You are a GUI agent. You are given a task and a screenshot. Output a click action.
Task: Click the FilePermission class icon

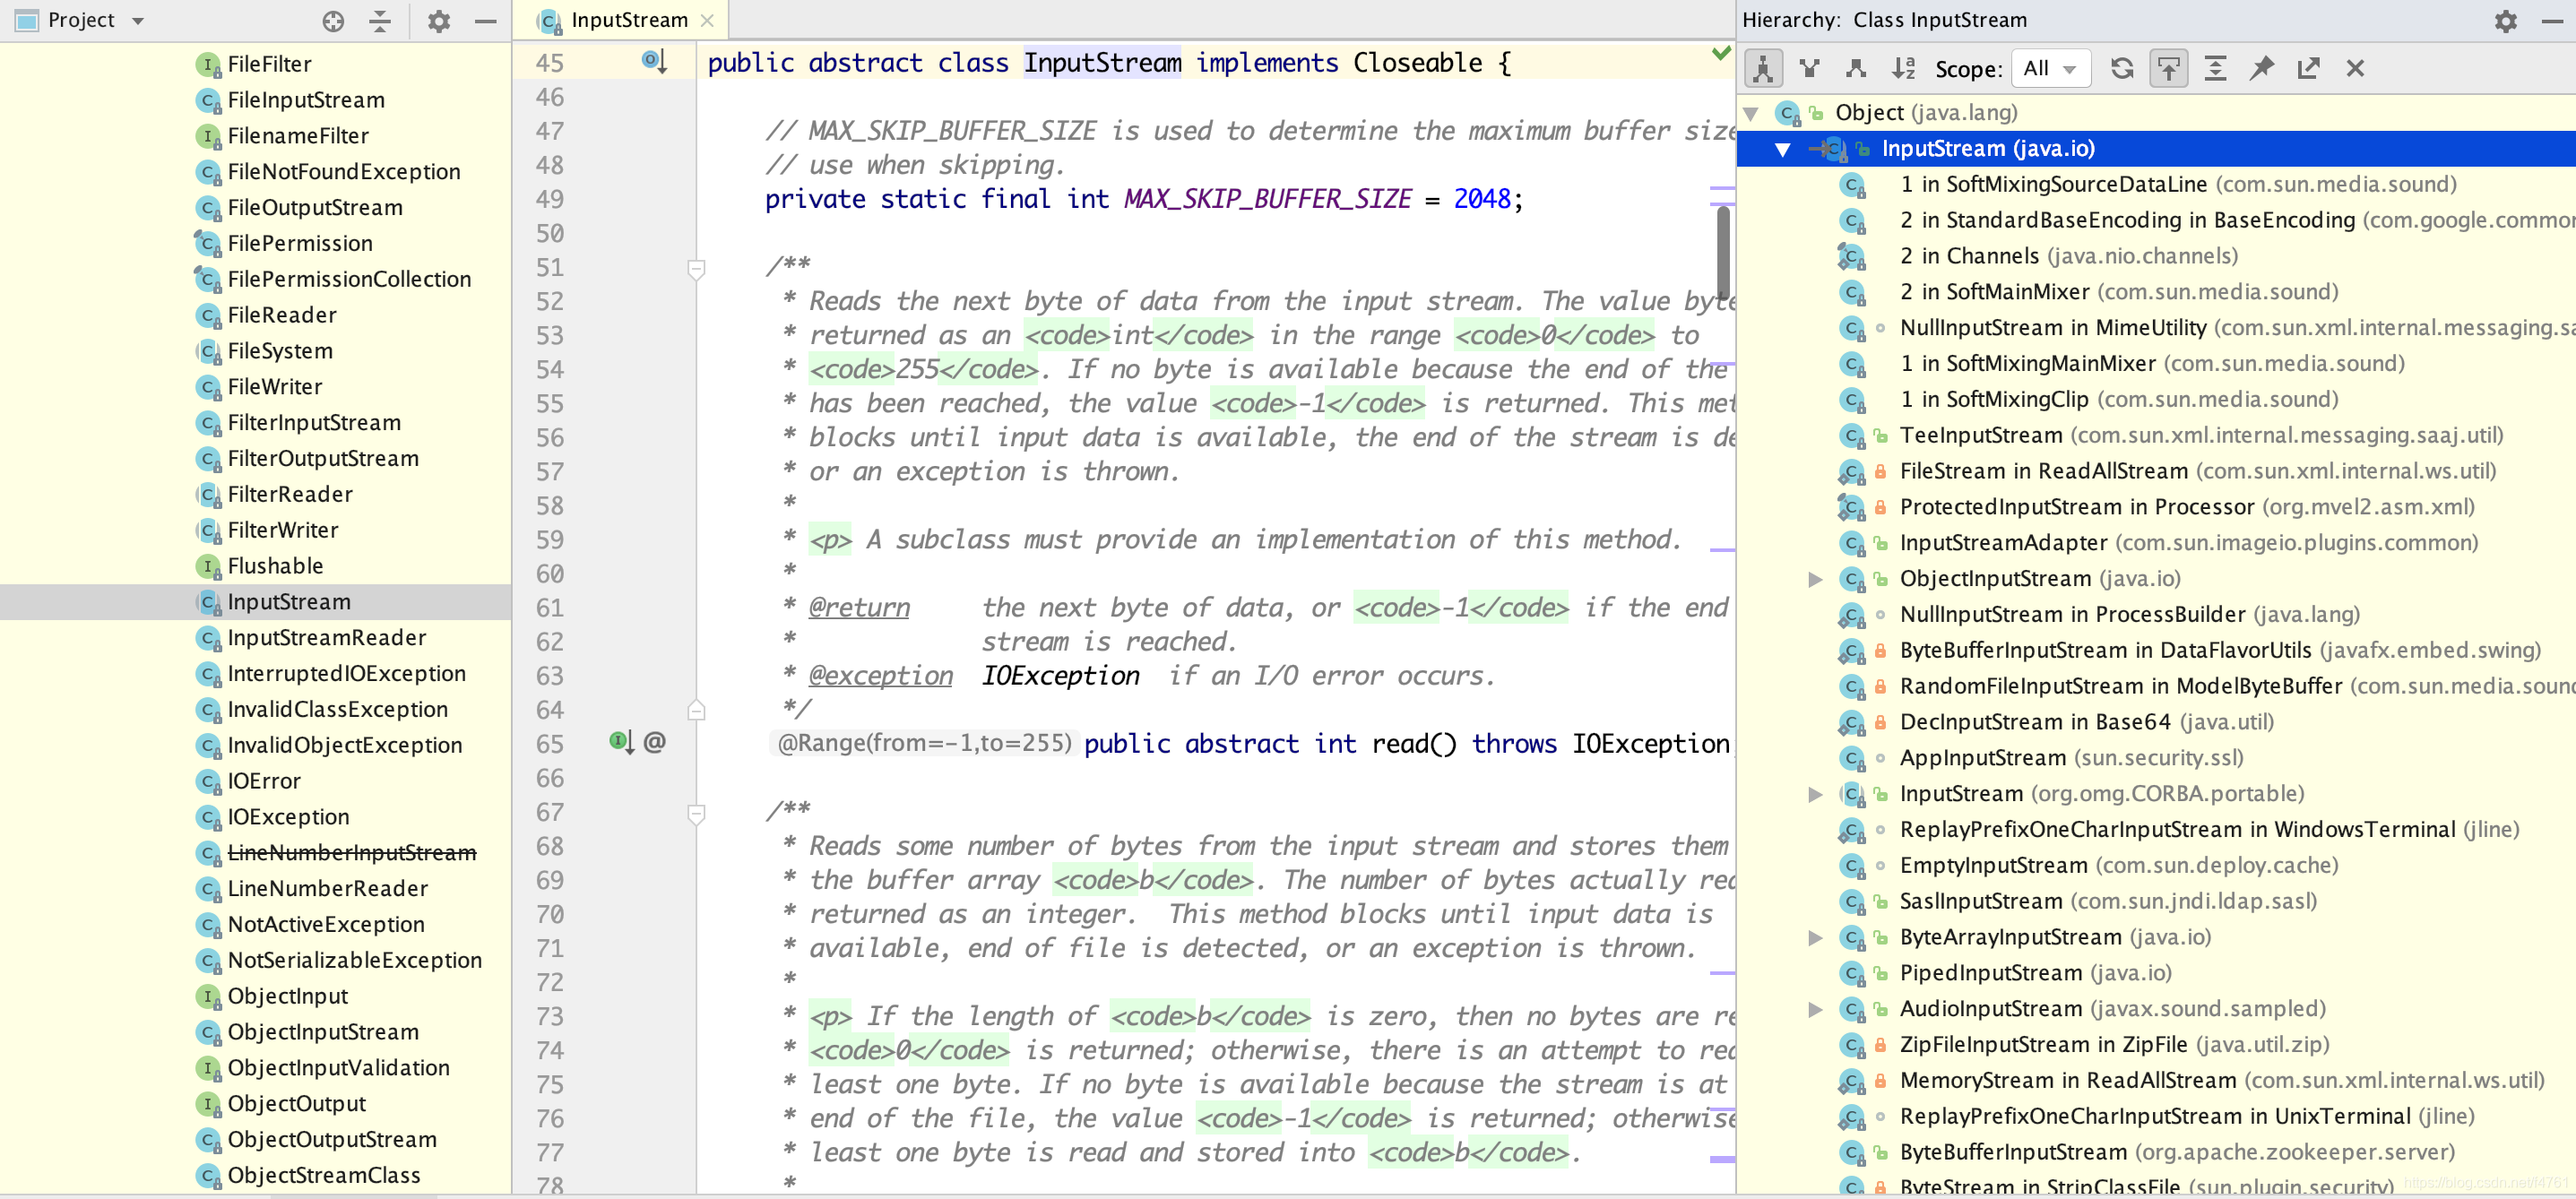208,243
